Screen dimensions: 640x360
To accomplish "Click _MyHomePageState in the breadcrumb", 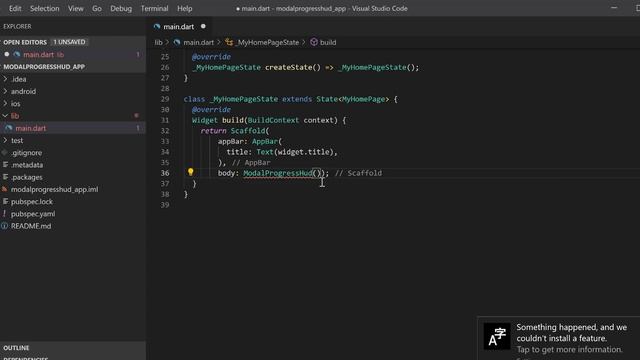I will tap(267, 42).
